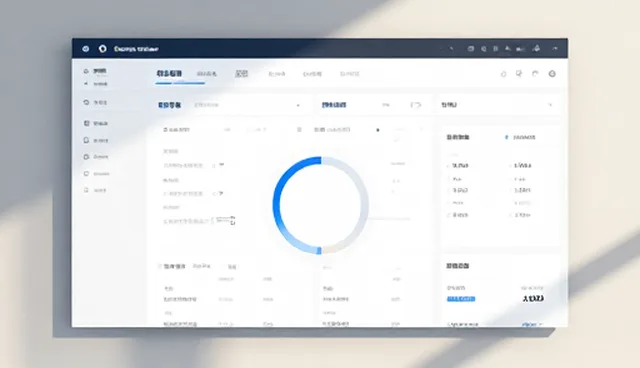The height and width of the screenshot is (368, 640).
Task: Click the curved redo-arrow icon under the header
Action: pos(535,74)
